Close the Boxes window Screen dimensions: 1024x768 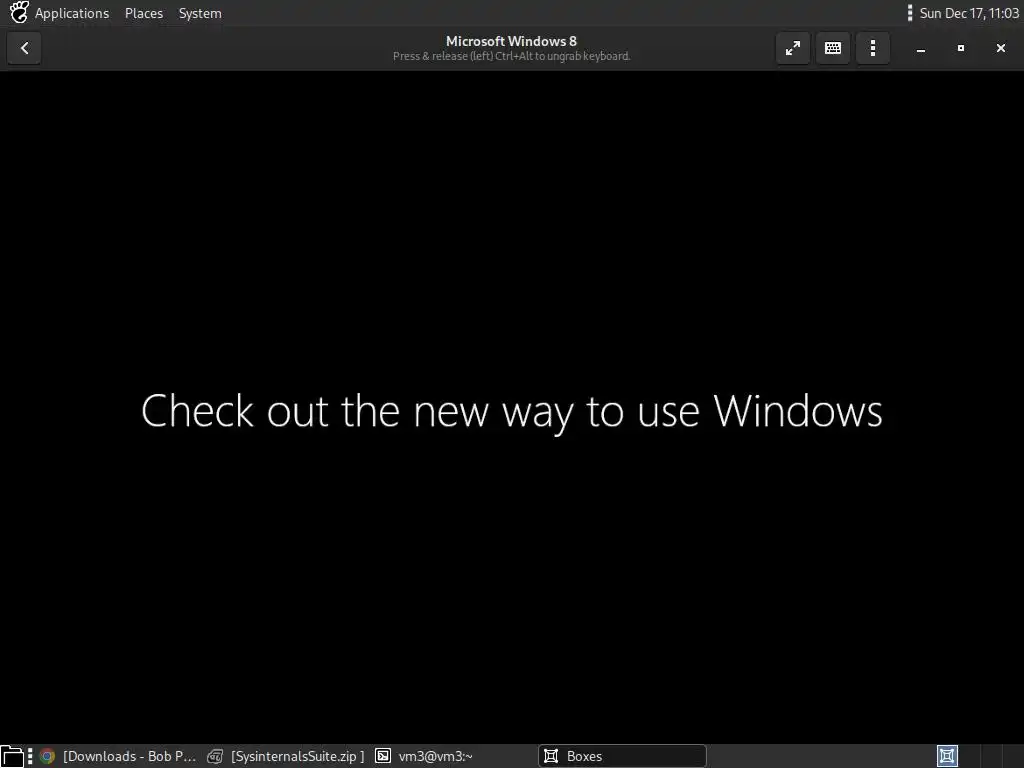pyautogui.click(x=1000, y=48)
